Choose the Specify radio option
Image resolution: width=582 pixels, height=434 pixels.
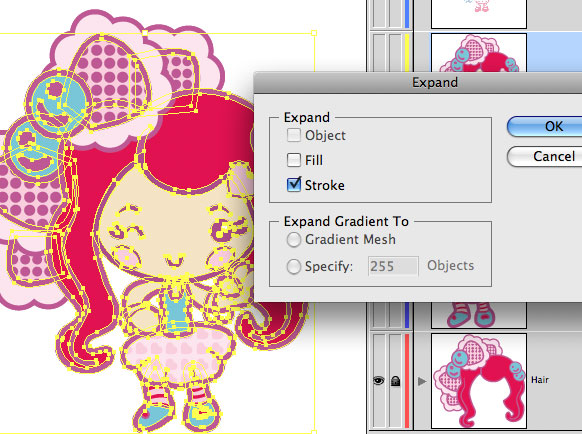tap(294, 266)
